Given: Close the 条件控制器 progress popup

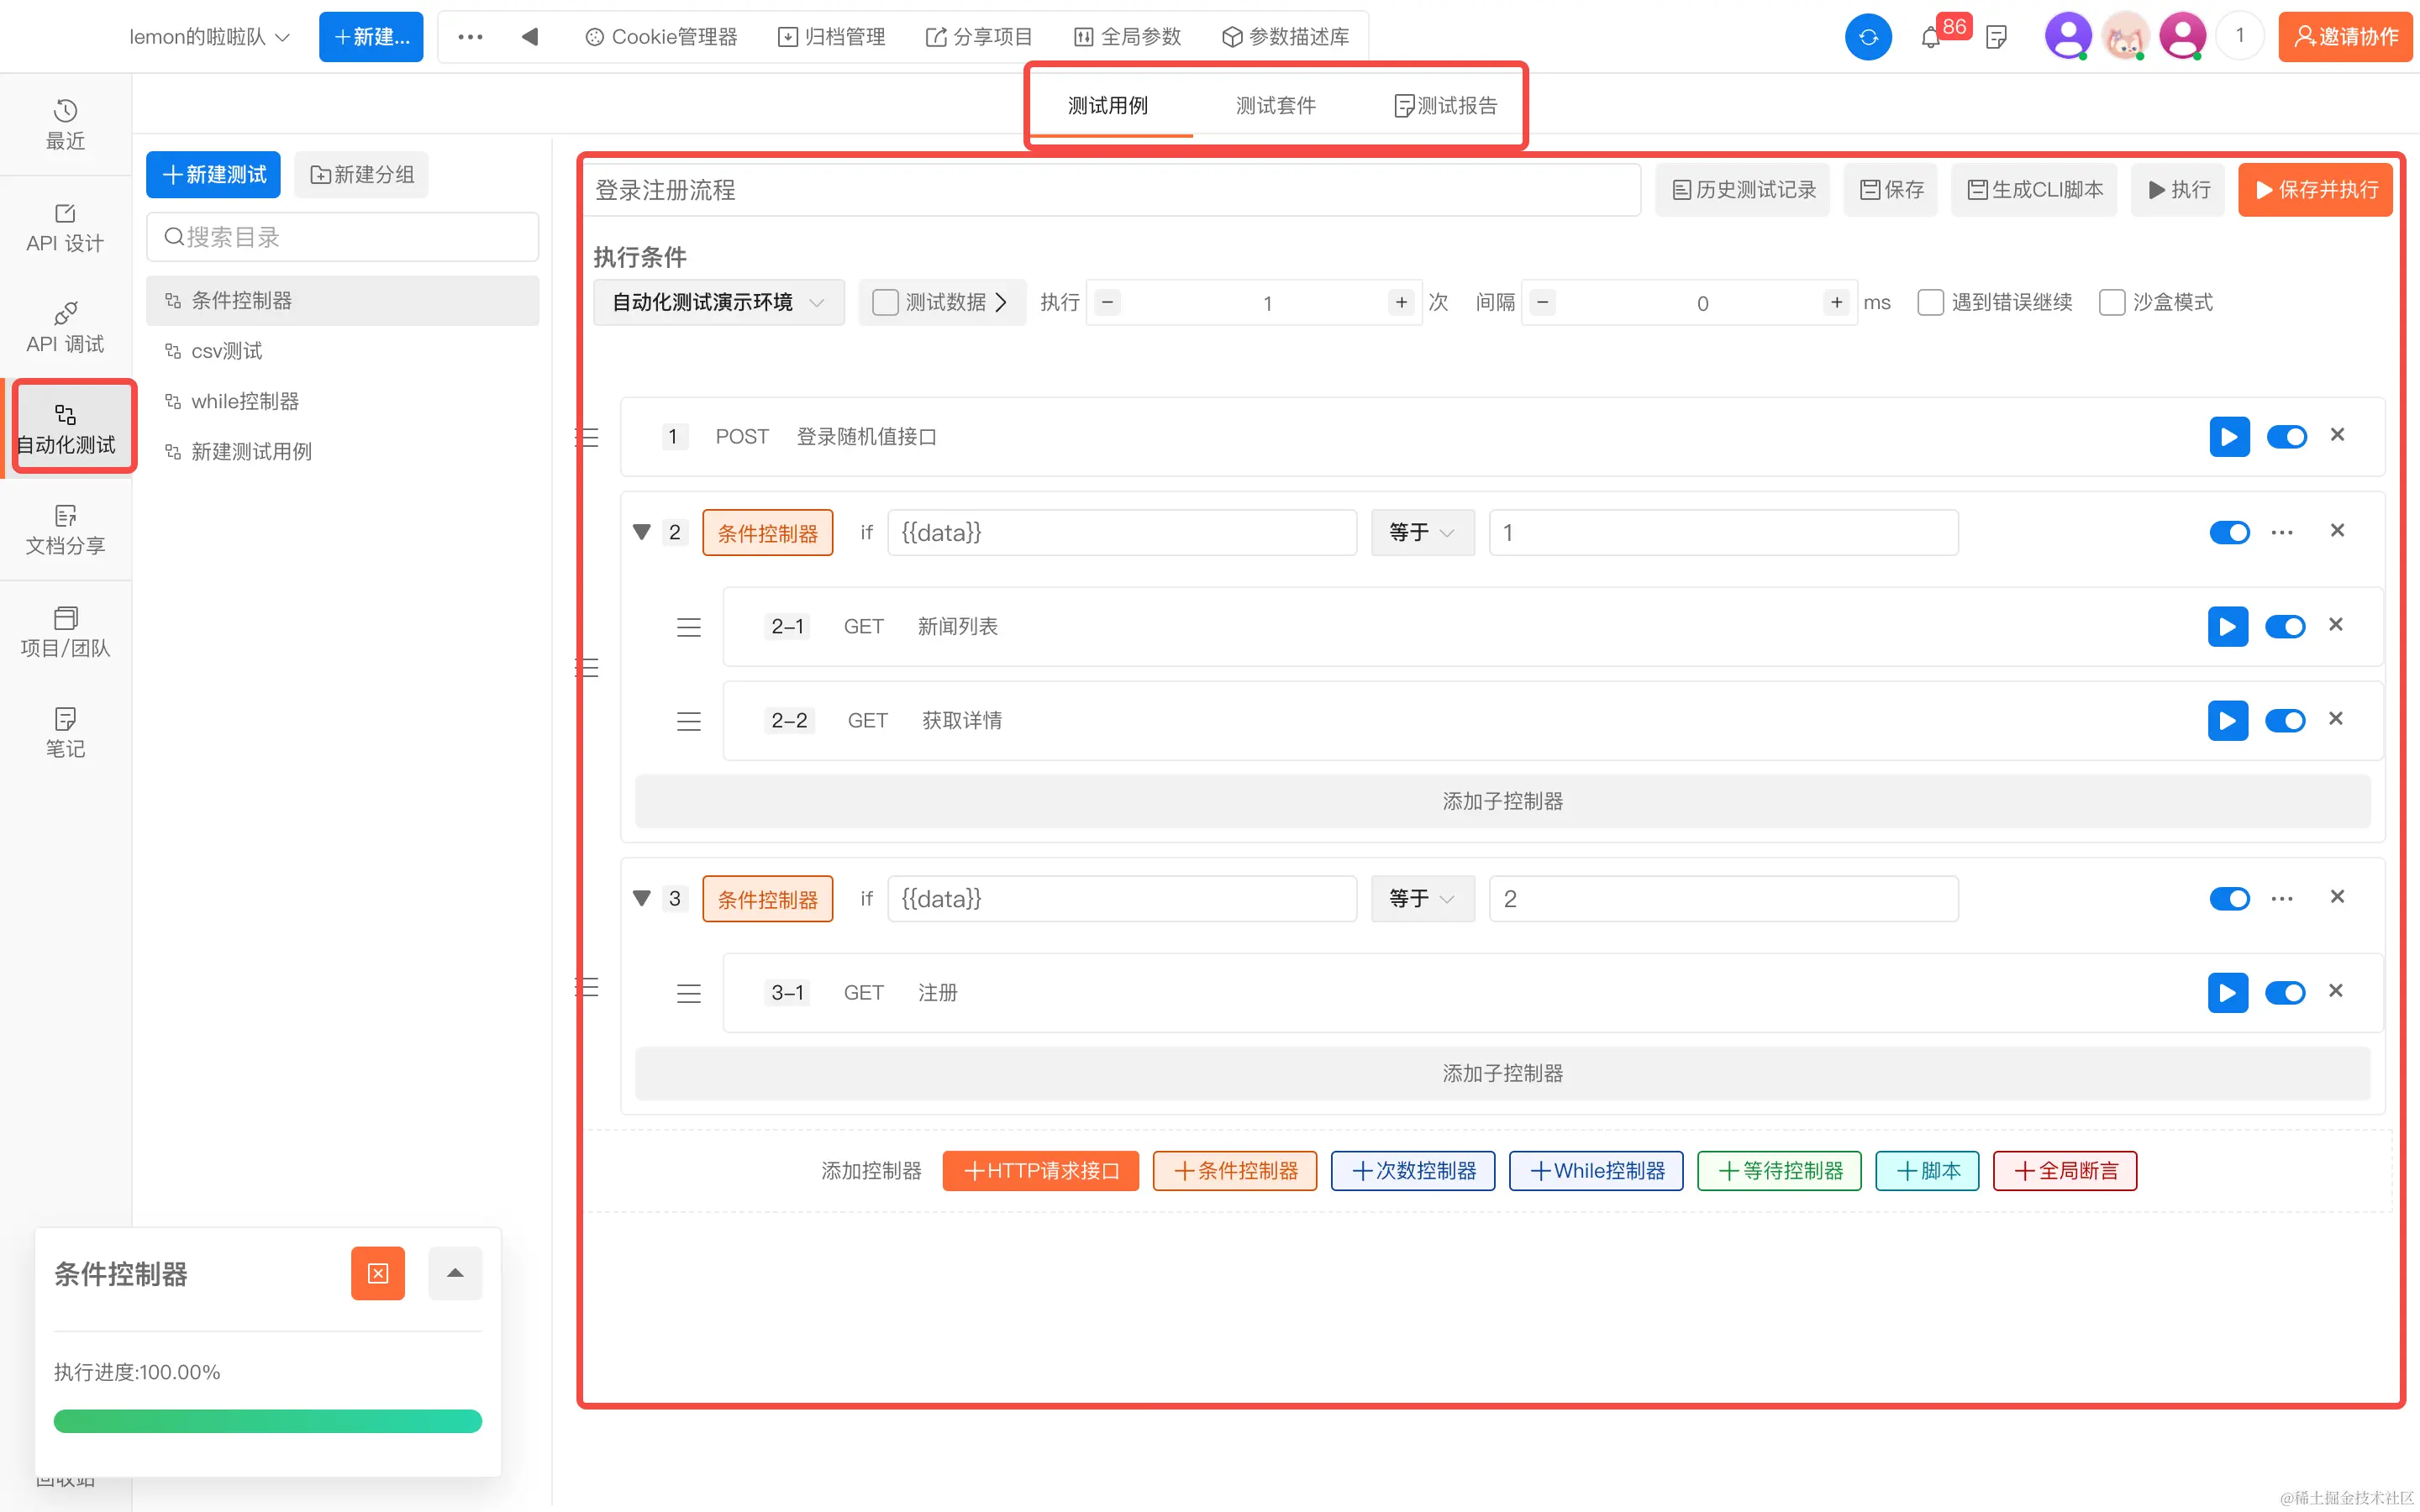Looking at the screenshot, I should [377, 1273].
